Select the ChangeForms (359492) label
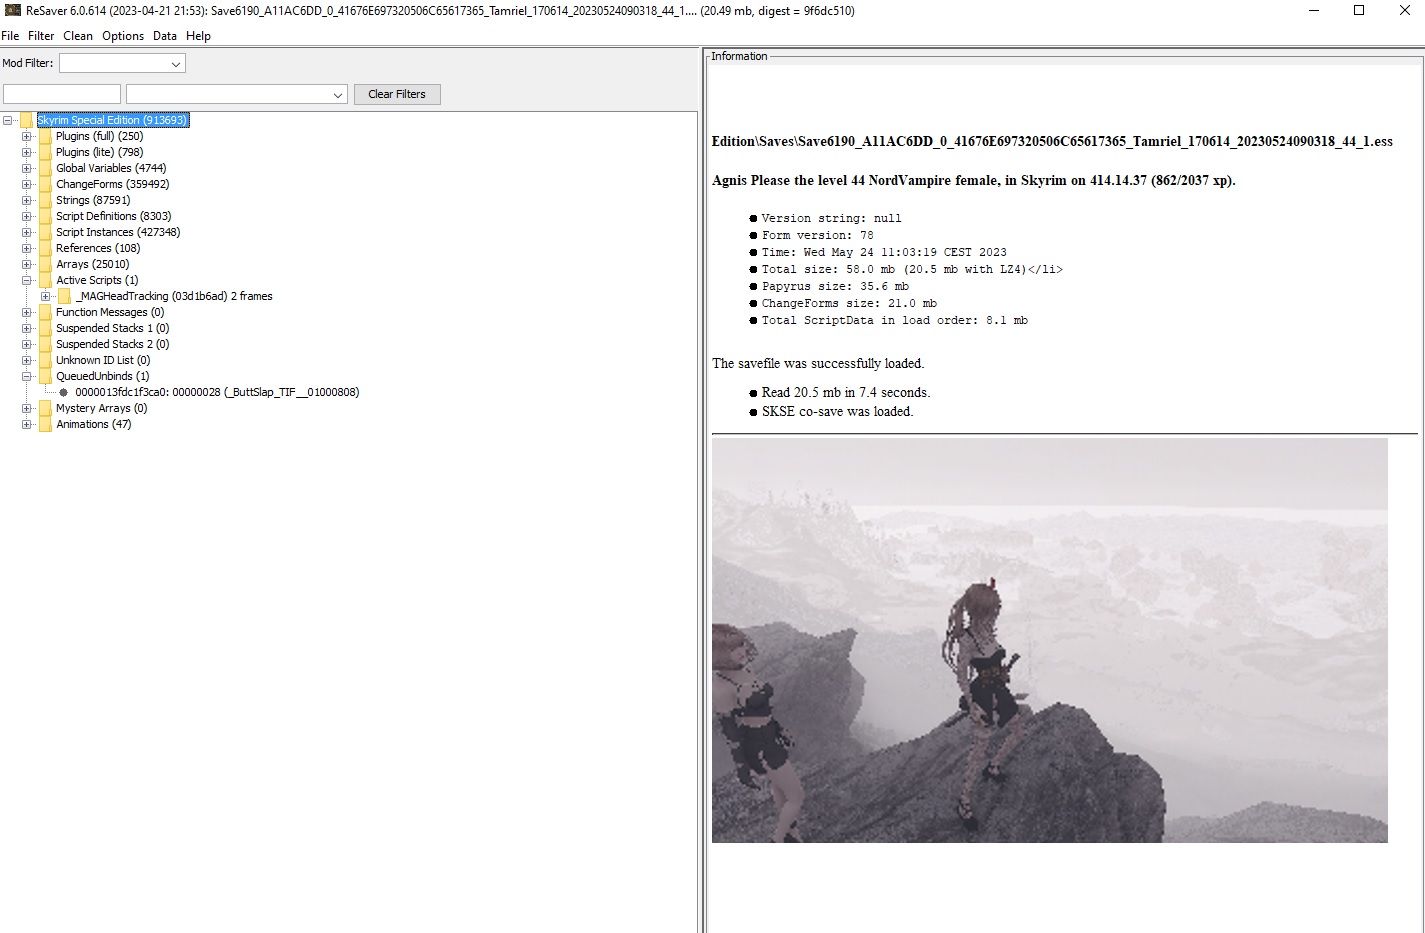 [x=112, y=184]
